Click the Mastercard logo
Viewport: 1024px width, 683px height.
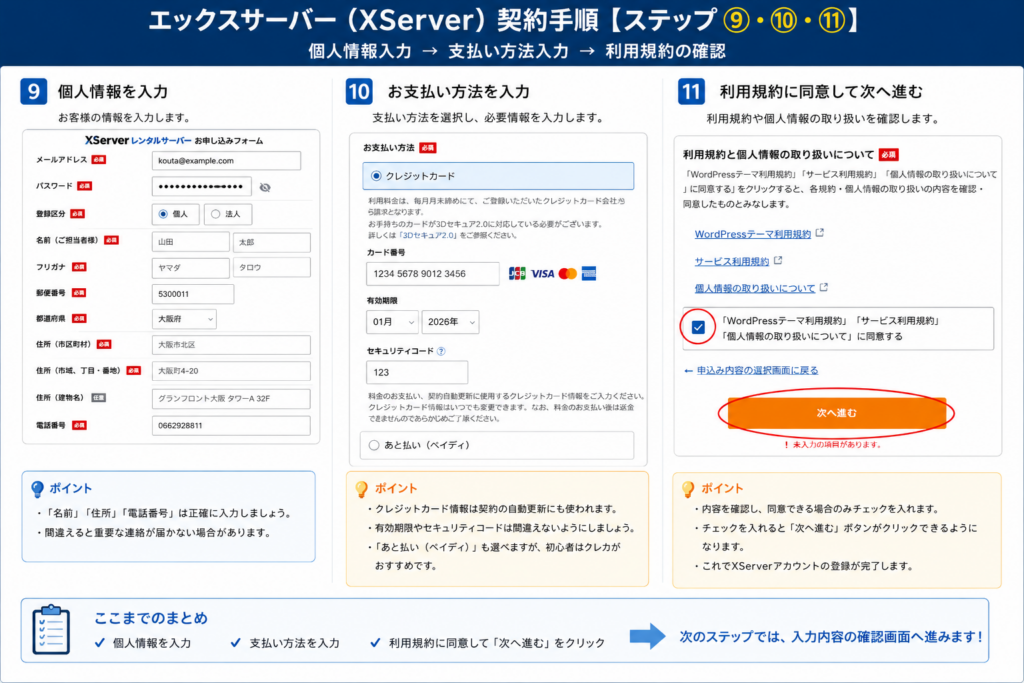coord(568,274)
